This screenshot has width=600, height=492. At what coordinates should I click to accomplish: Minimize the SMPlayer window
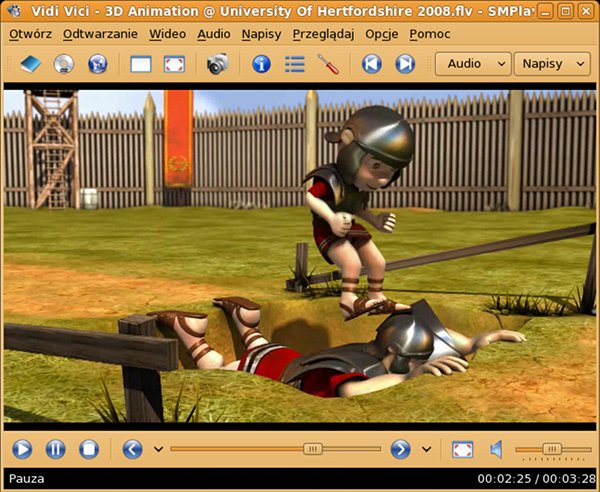click(545, 11)
